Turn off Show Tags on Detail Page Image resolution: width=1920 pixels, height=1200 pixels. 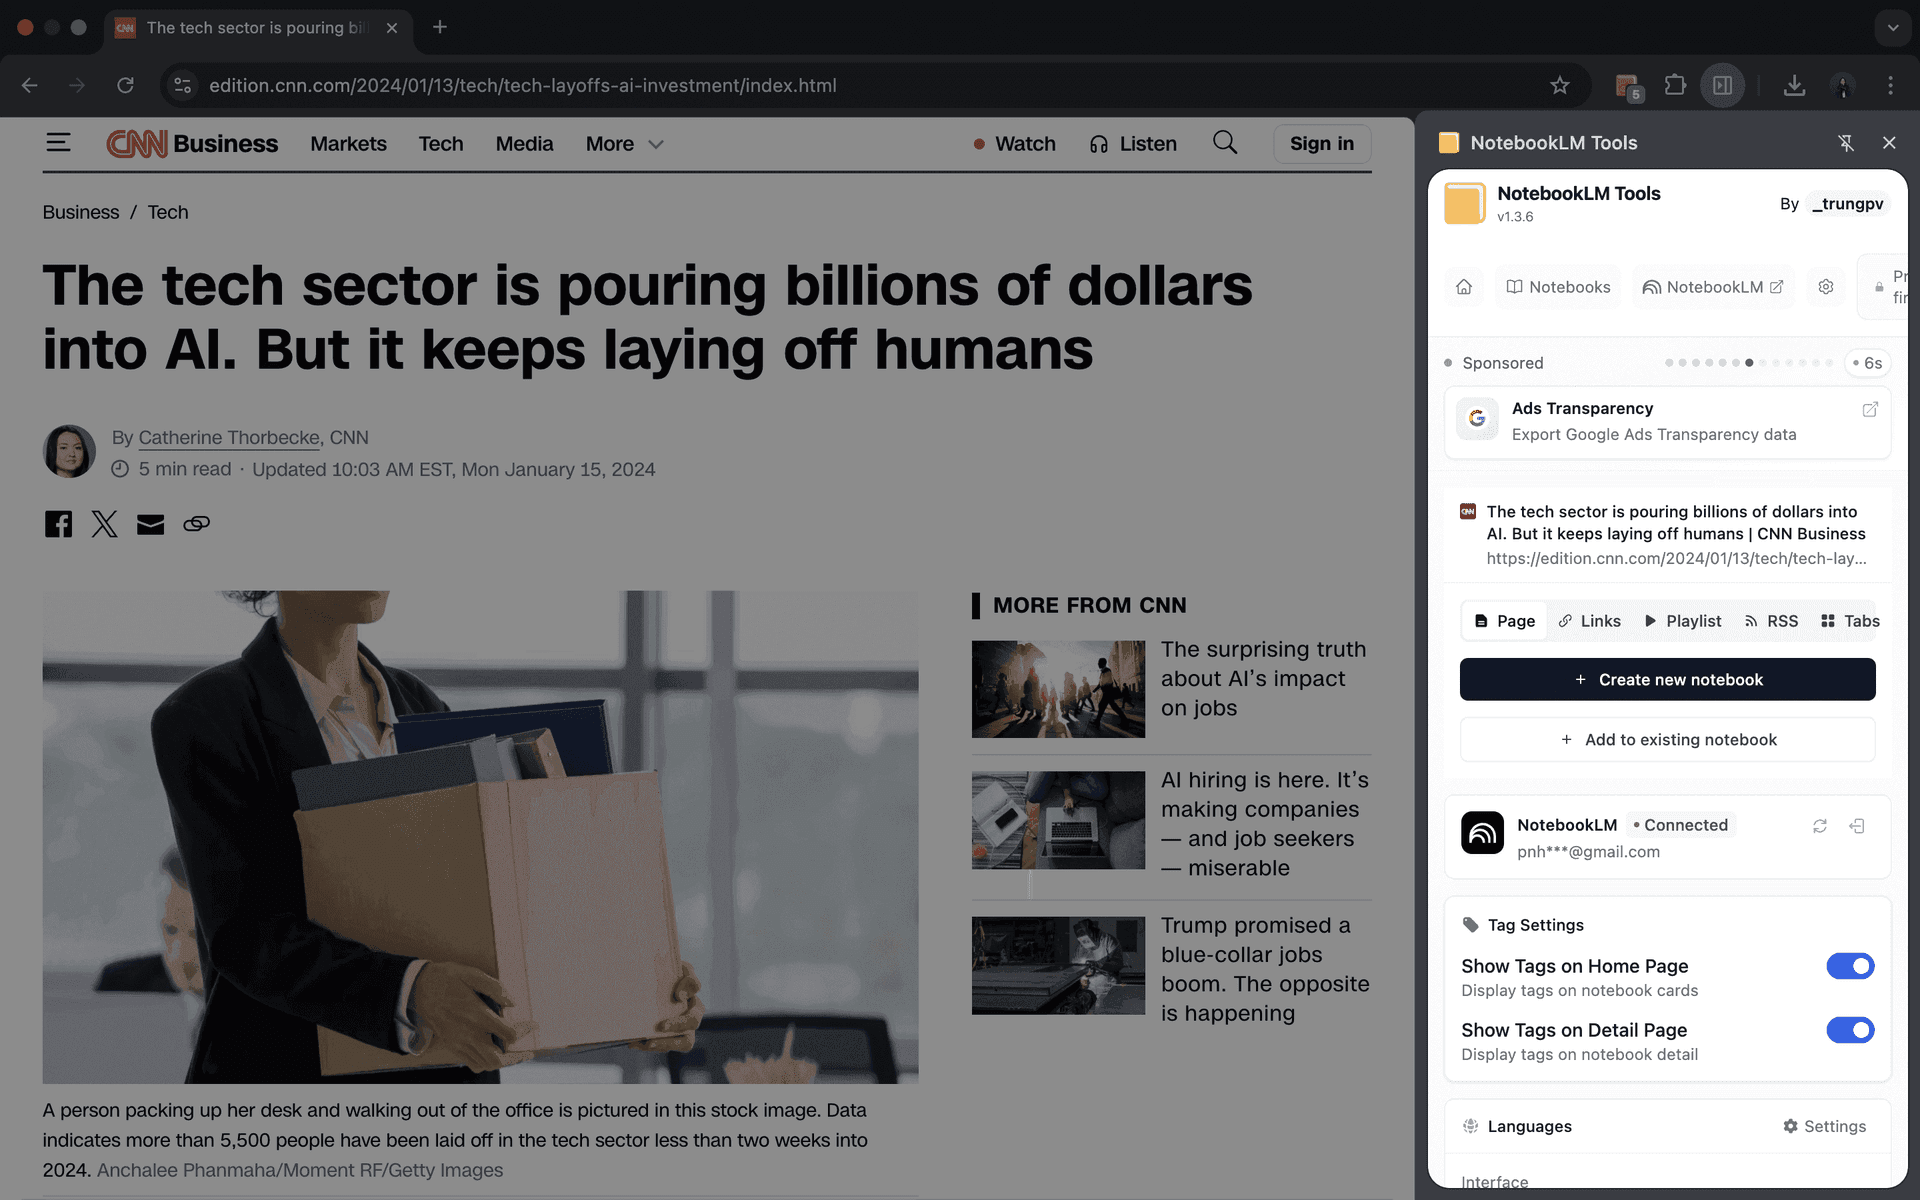(1849, 1030)
